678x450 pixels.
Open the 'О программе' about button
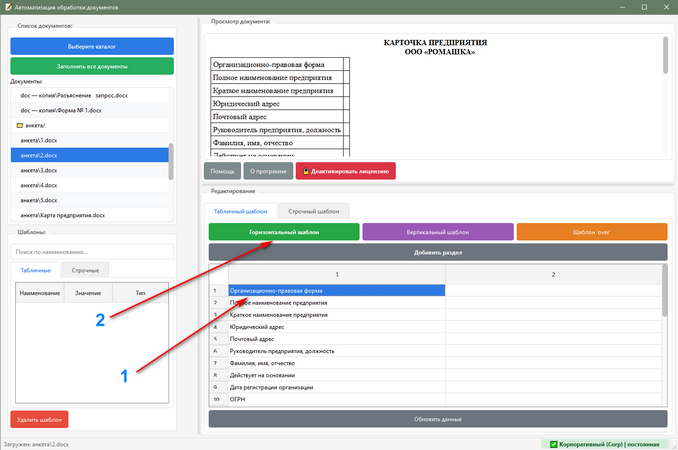coord(268,171)
